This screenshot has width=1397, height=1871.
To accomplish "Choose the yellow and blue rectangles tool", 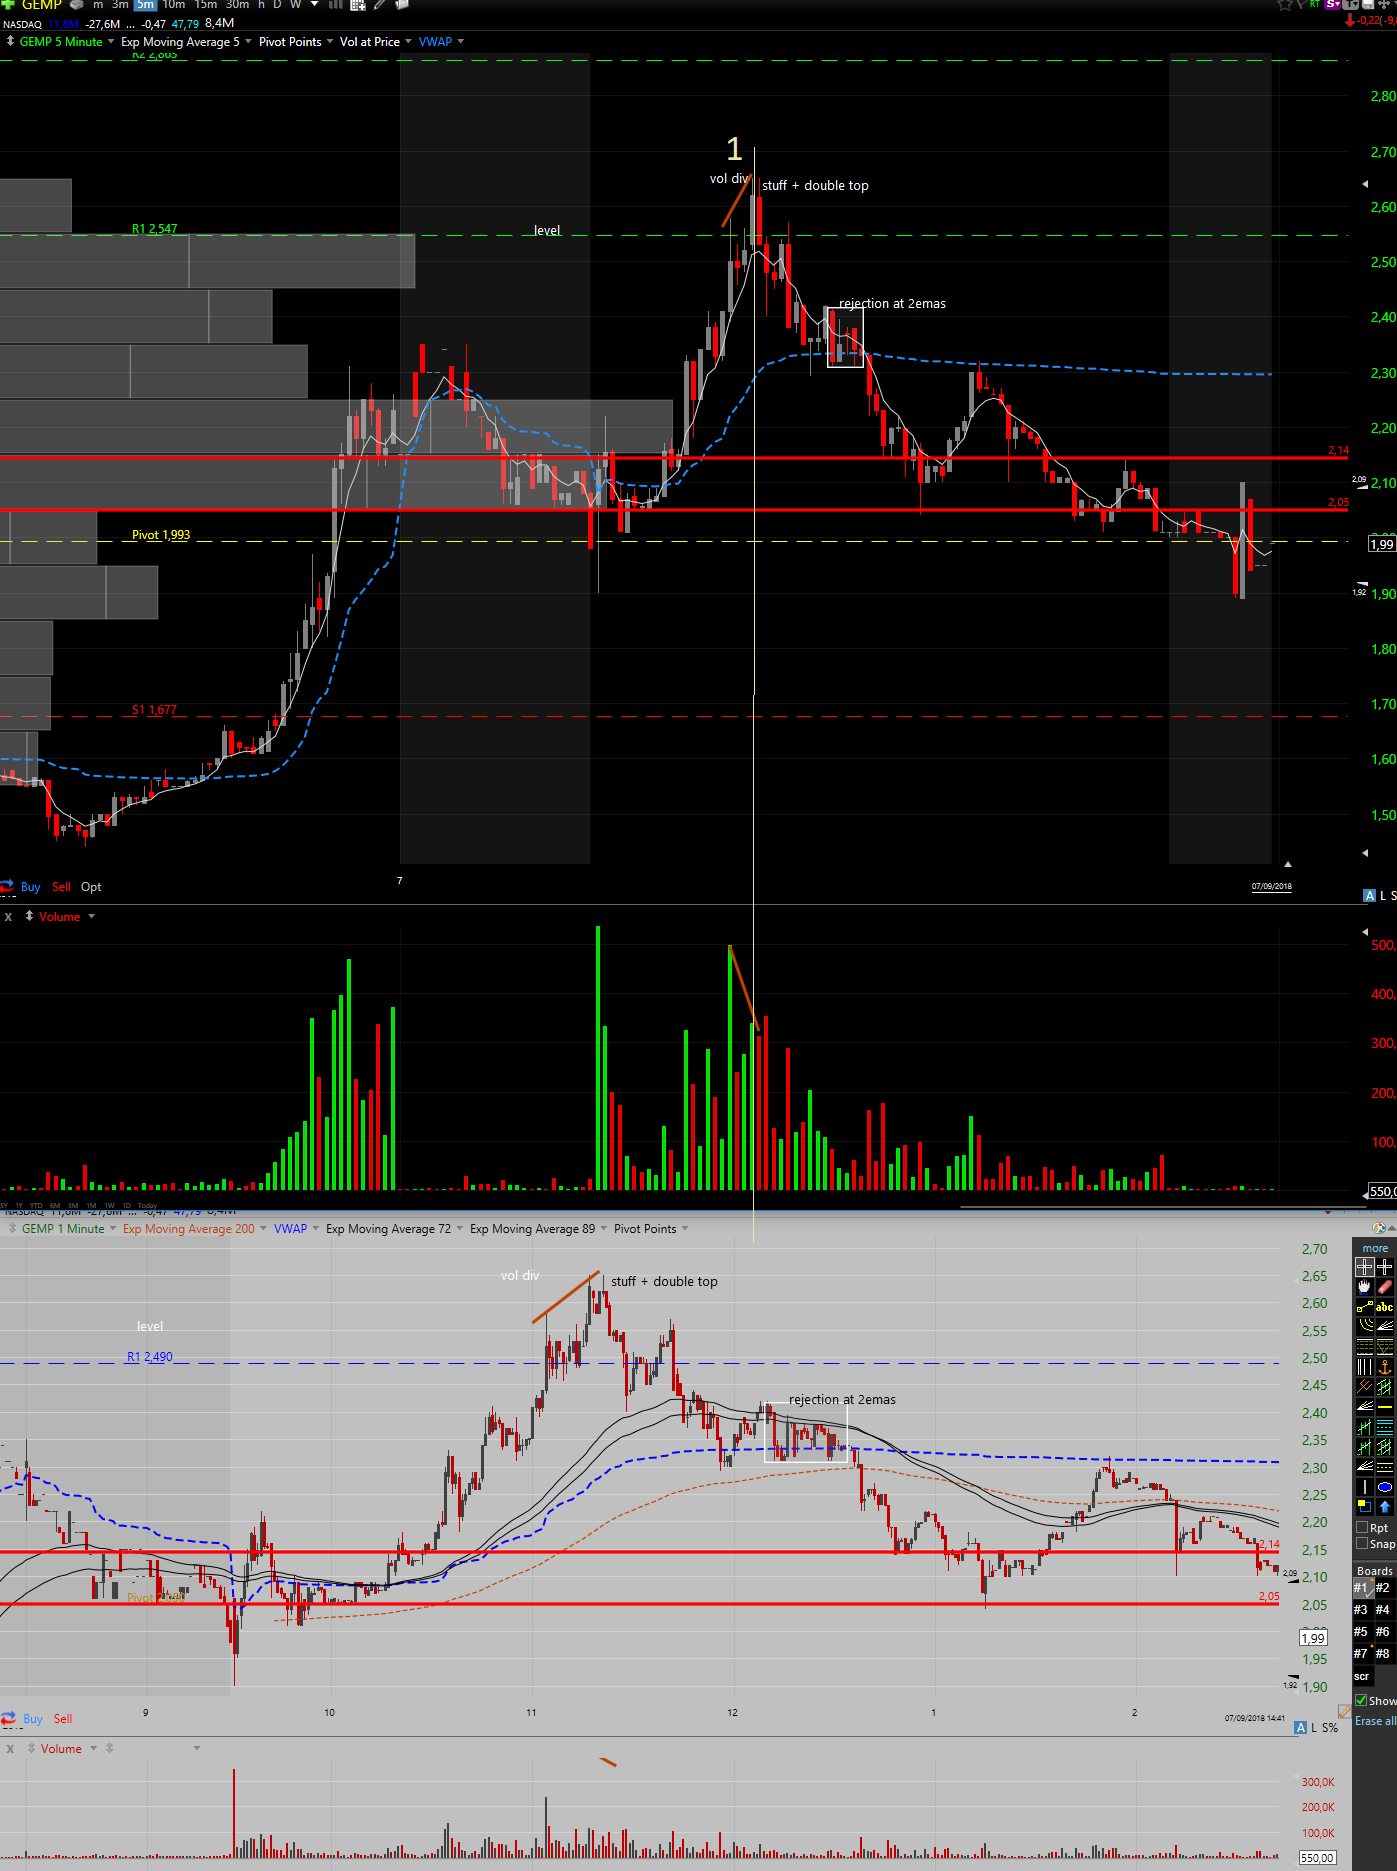I will click(1364, 1506).
